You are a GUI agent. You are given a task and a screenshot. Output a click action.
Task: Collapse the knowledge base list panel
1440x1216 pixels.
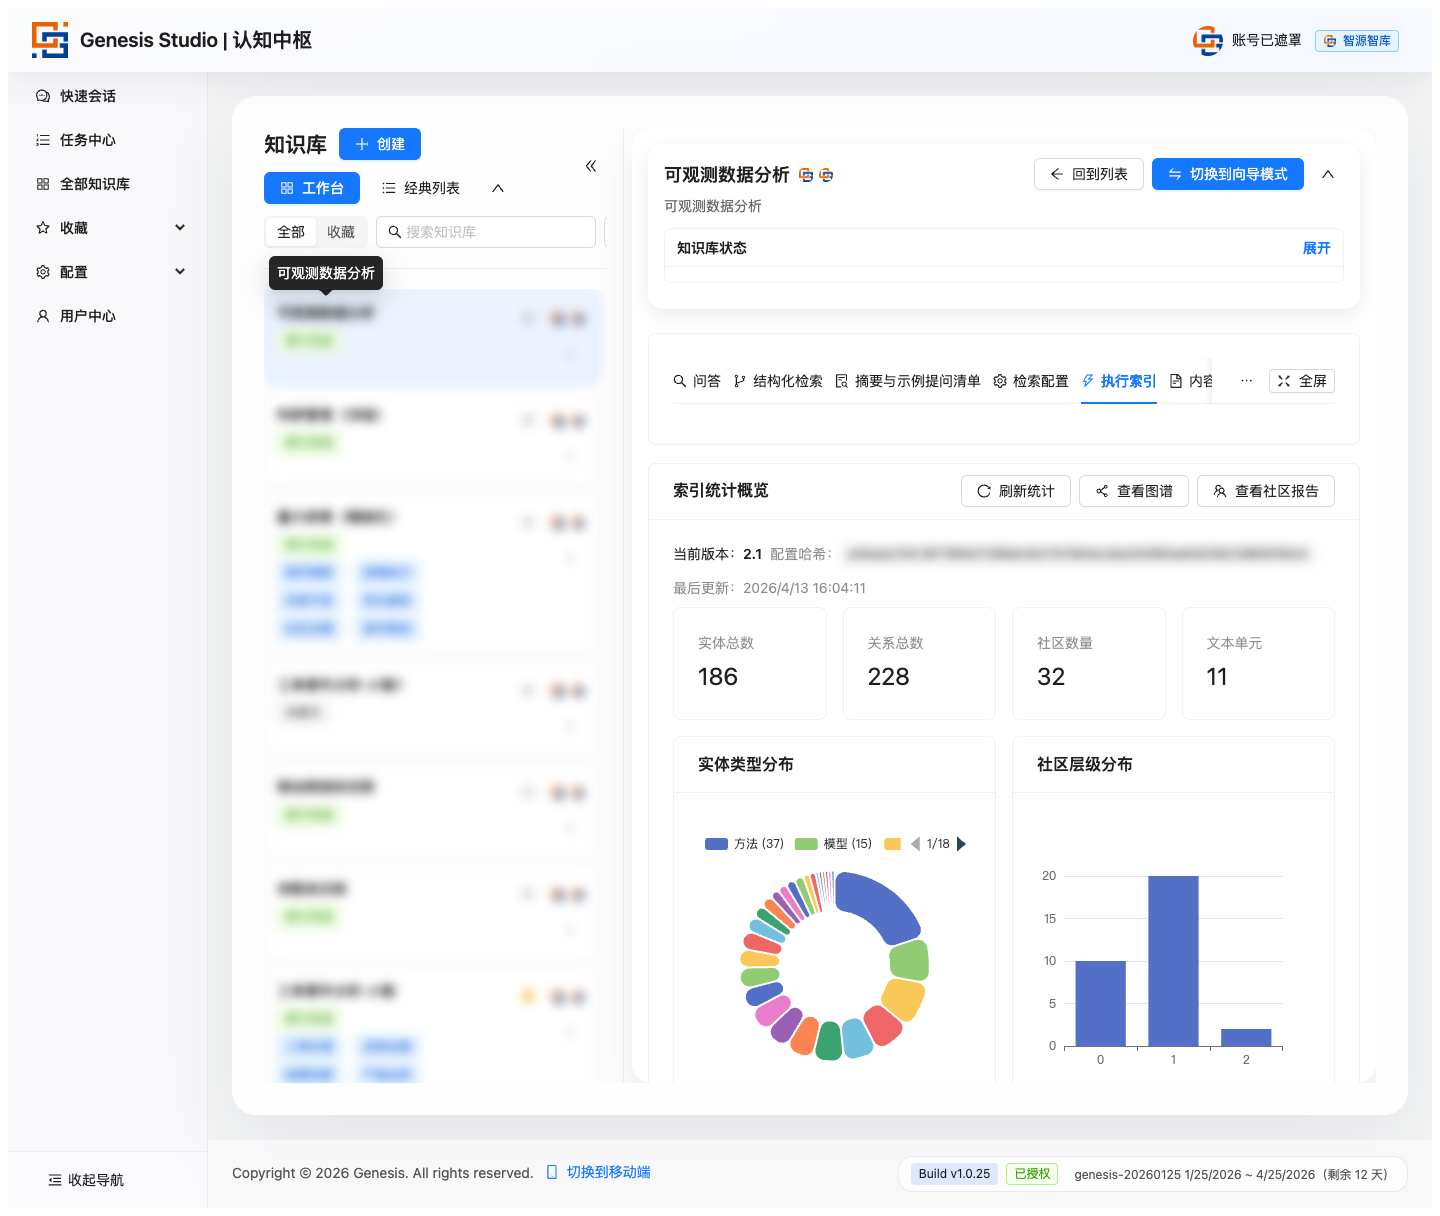[591, 166]
